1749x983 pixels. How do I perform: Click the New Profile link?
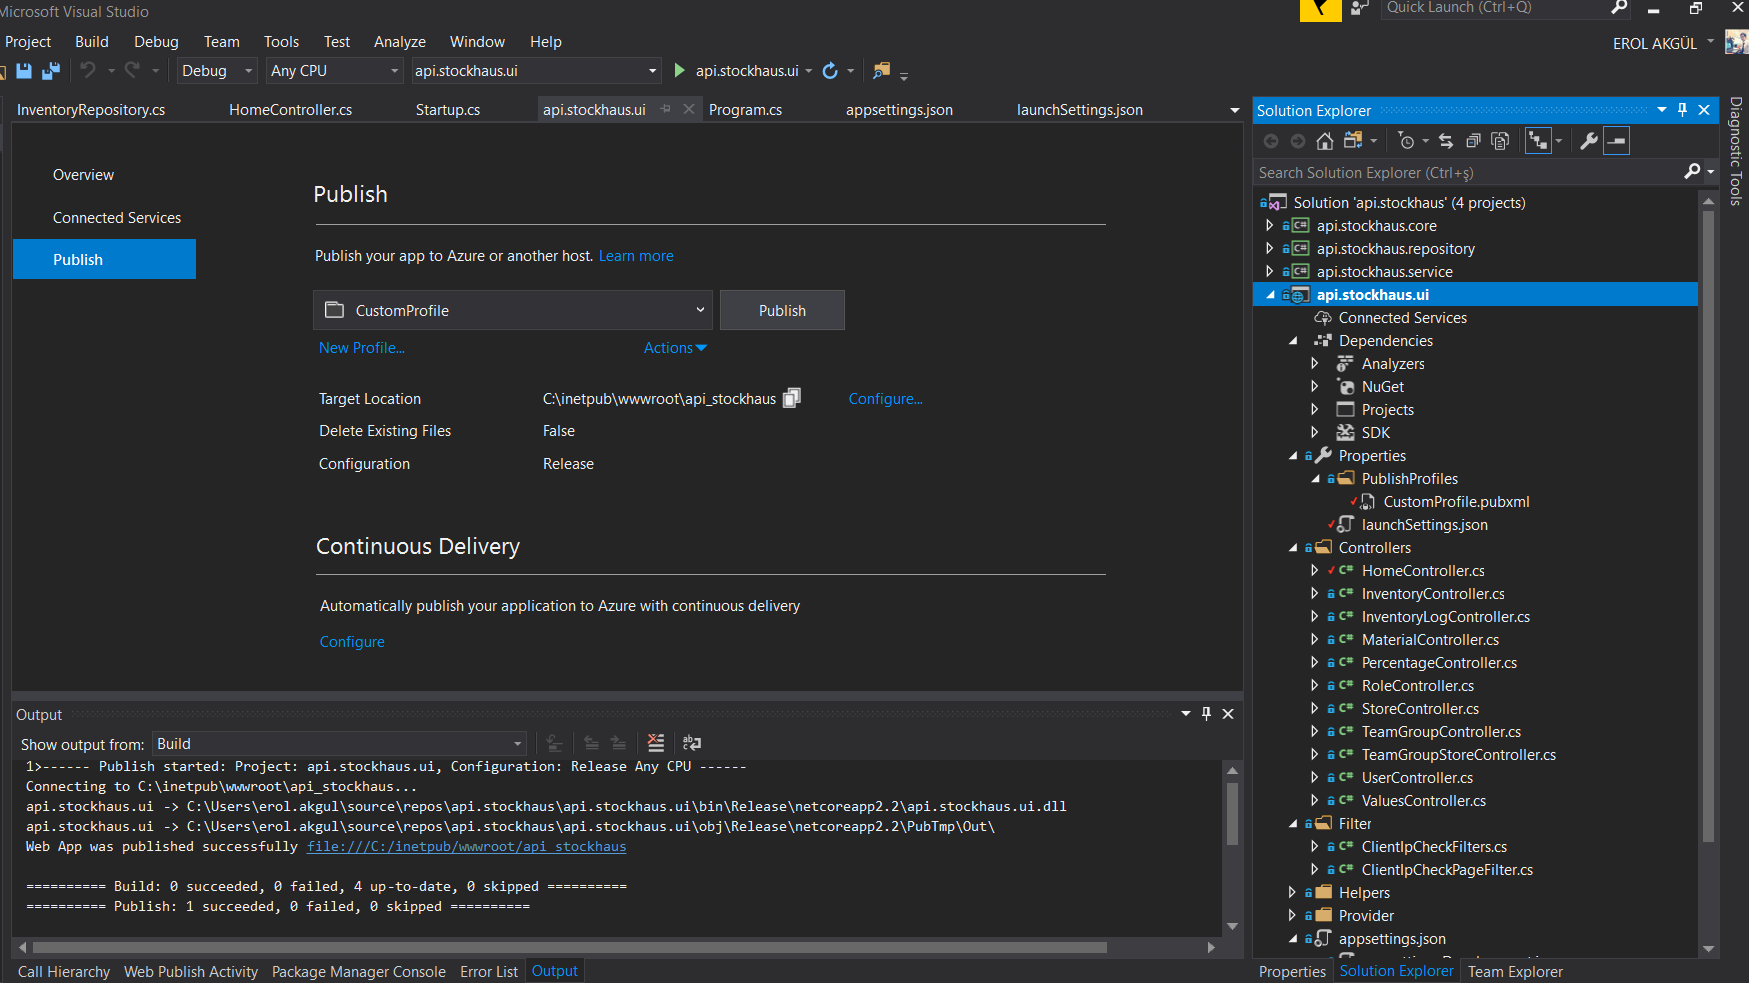point(361,348)
